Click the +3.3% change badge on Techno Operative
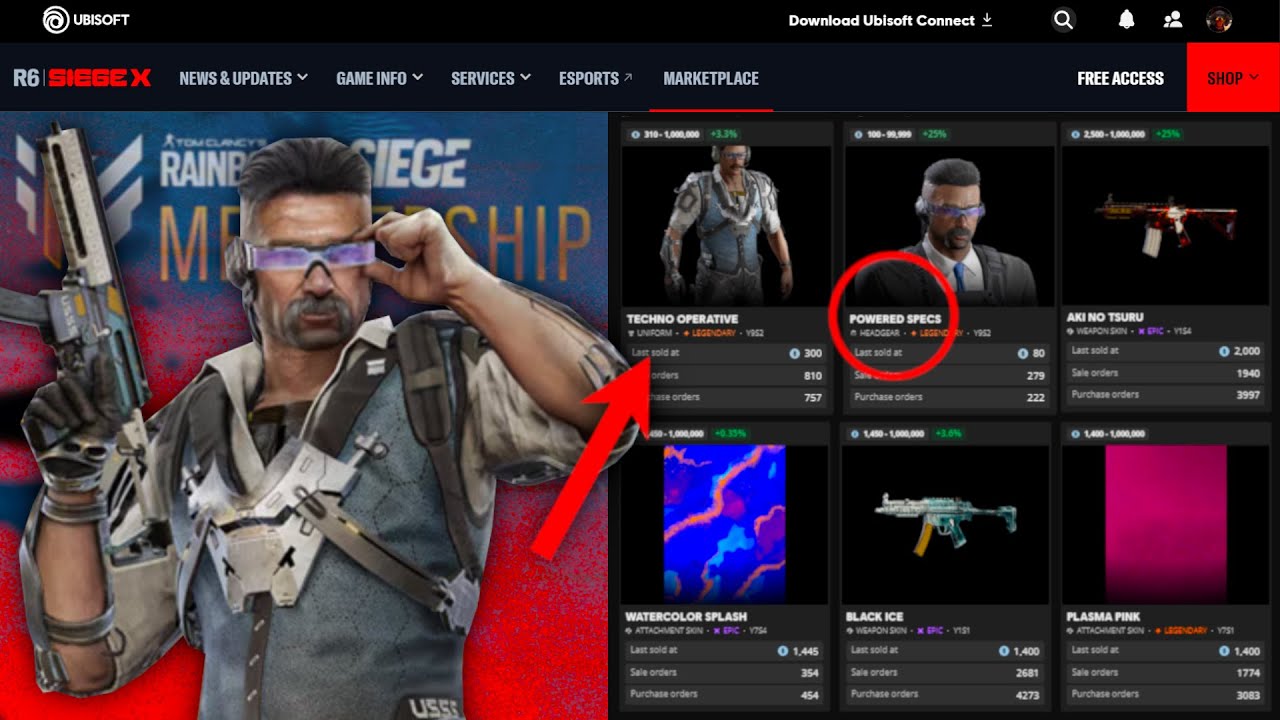 (722, 133)
